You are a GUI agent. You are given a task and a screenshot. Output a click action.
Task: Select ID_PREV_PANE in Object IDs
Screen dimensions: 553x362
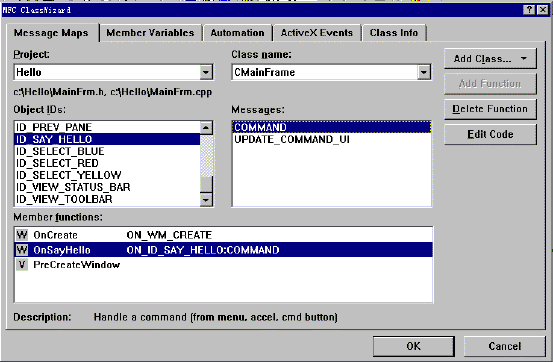click(107, 127)
